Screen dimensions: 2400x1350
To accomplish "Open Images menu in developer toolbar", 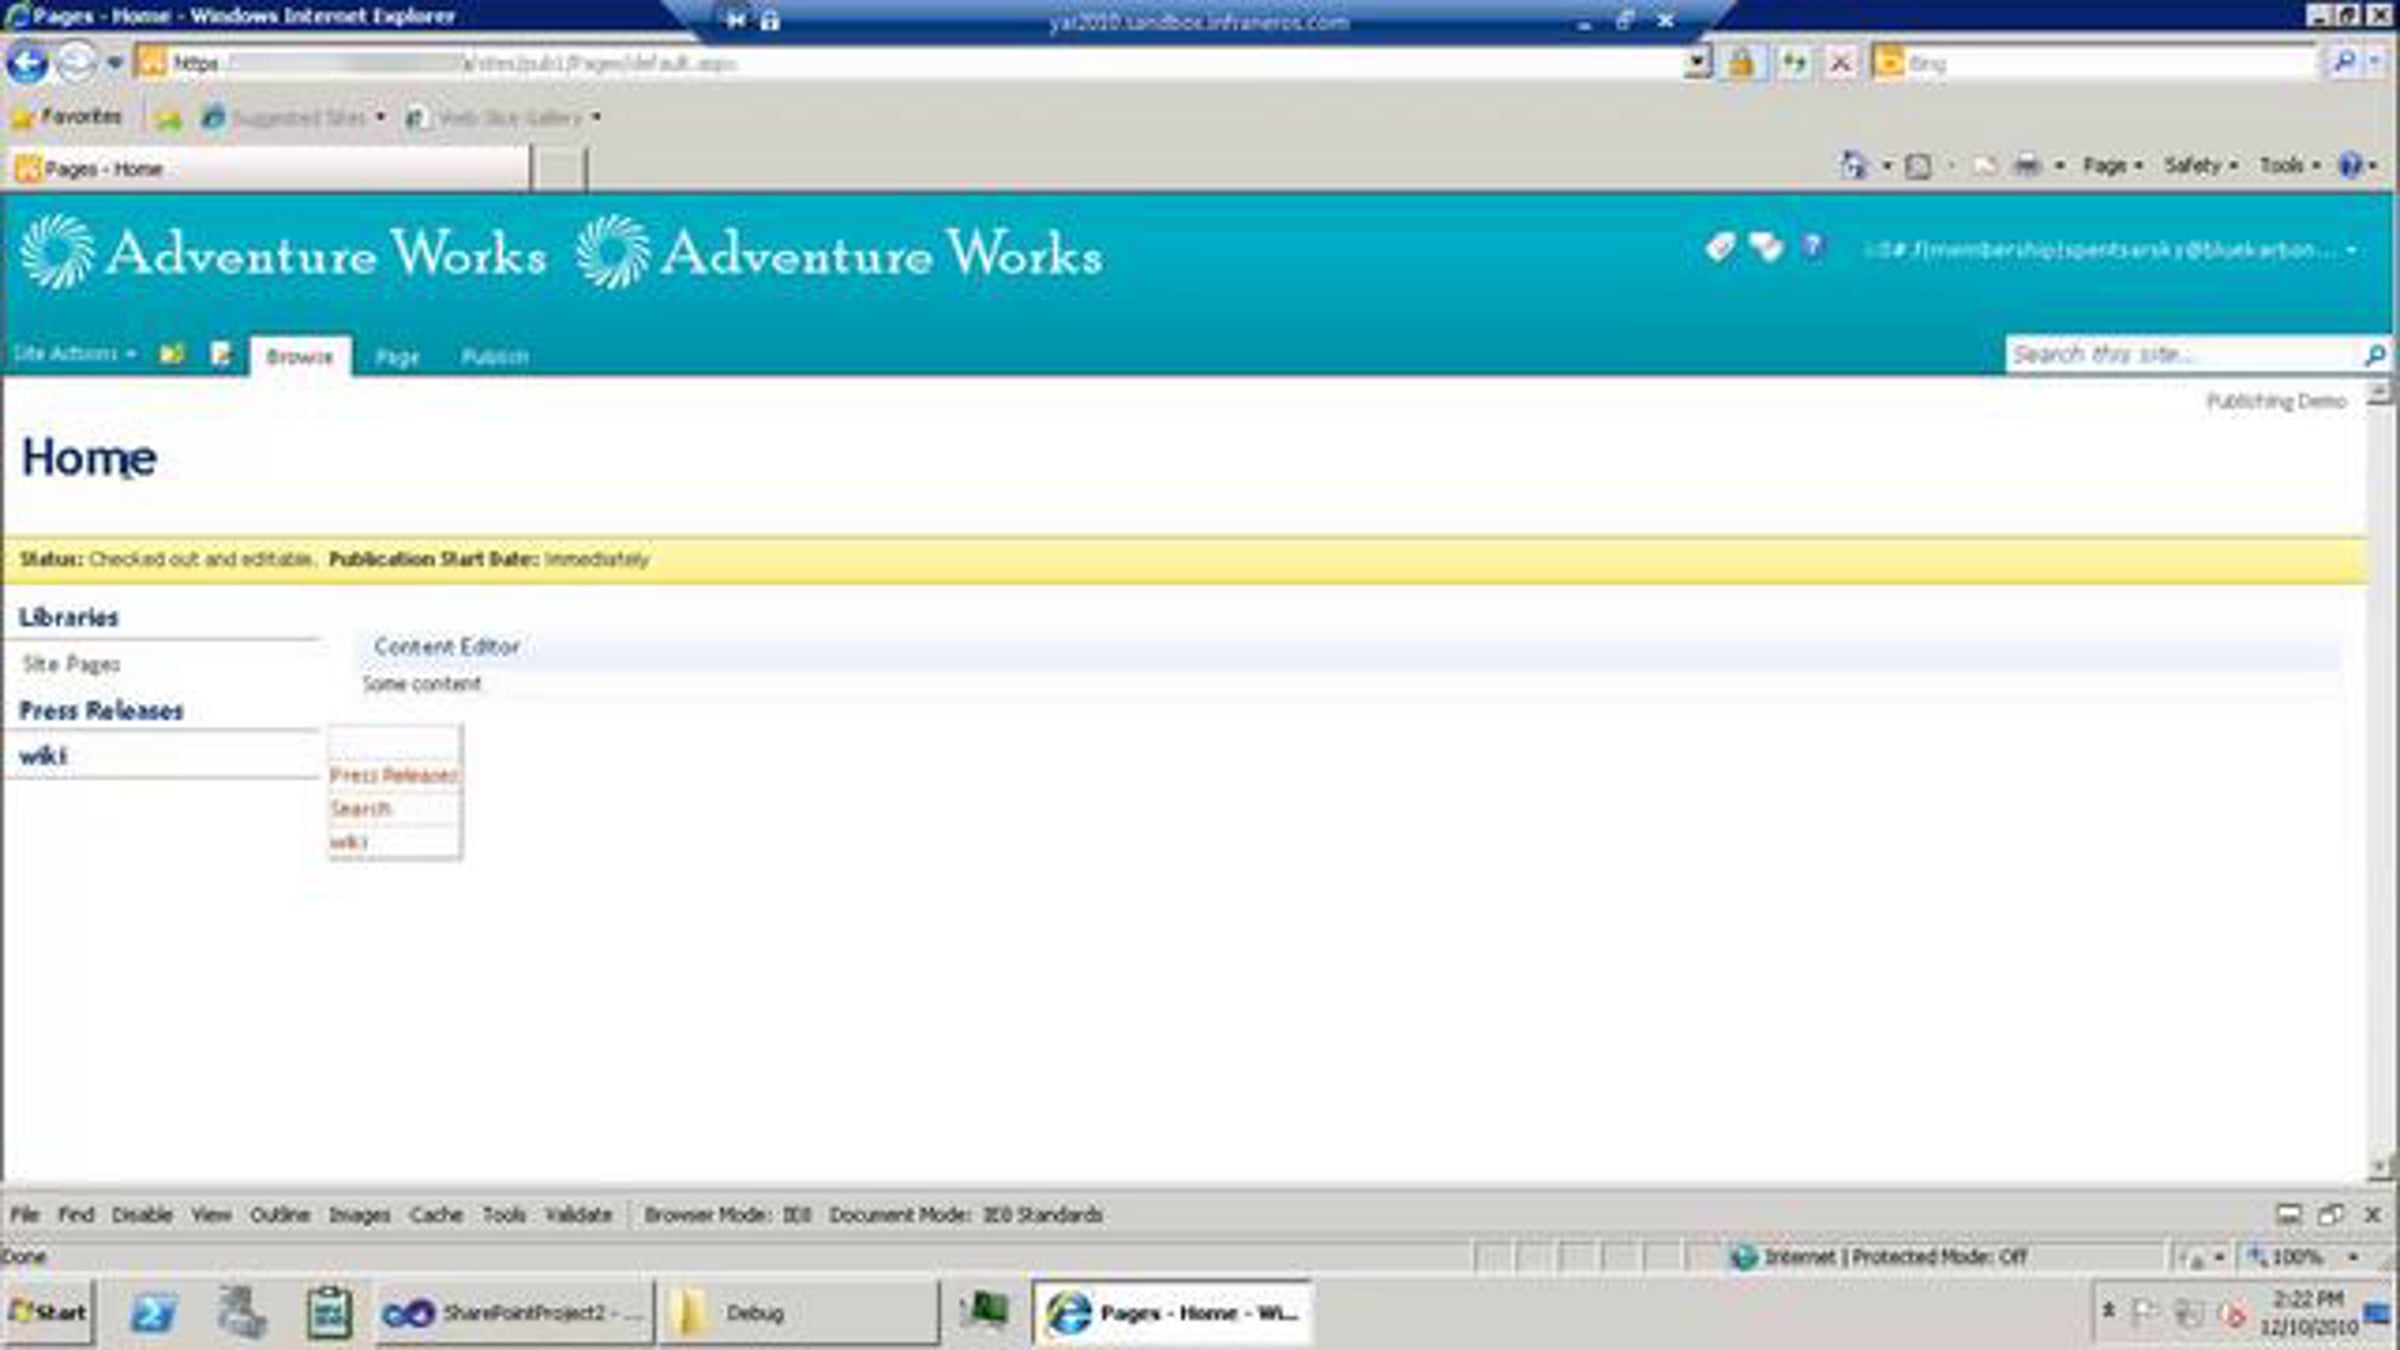I will pyautogui.click(x=359, y=1215).
